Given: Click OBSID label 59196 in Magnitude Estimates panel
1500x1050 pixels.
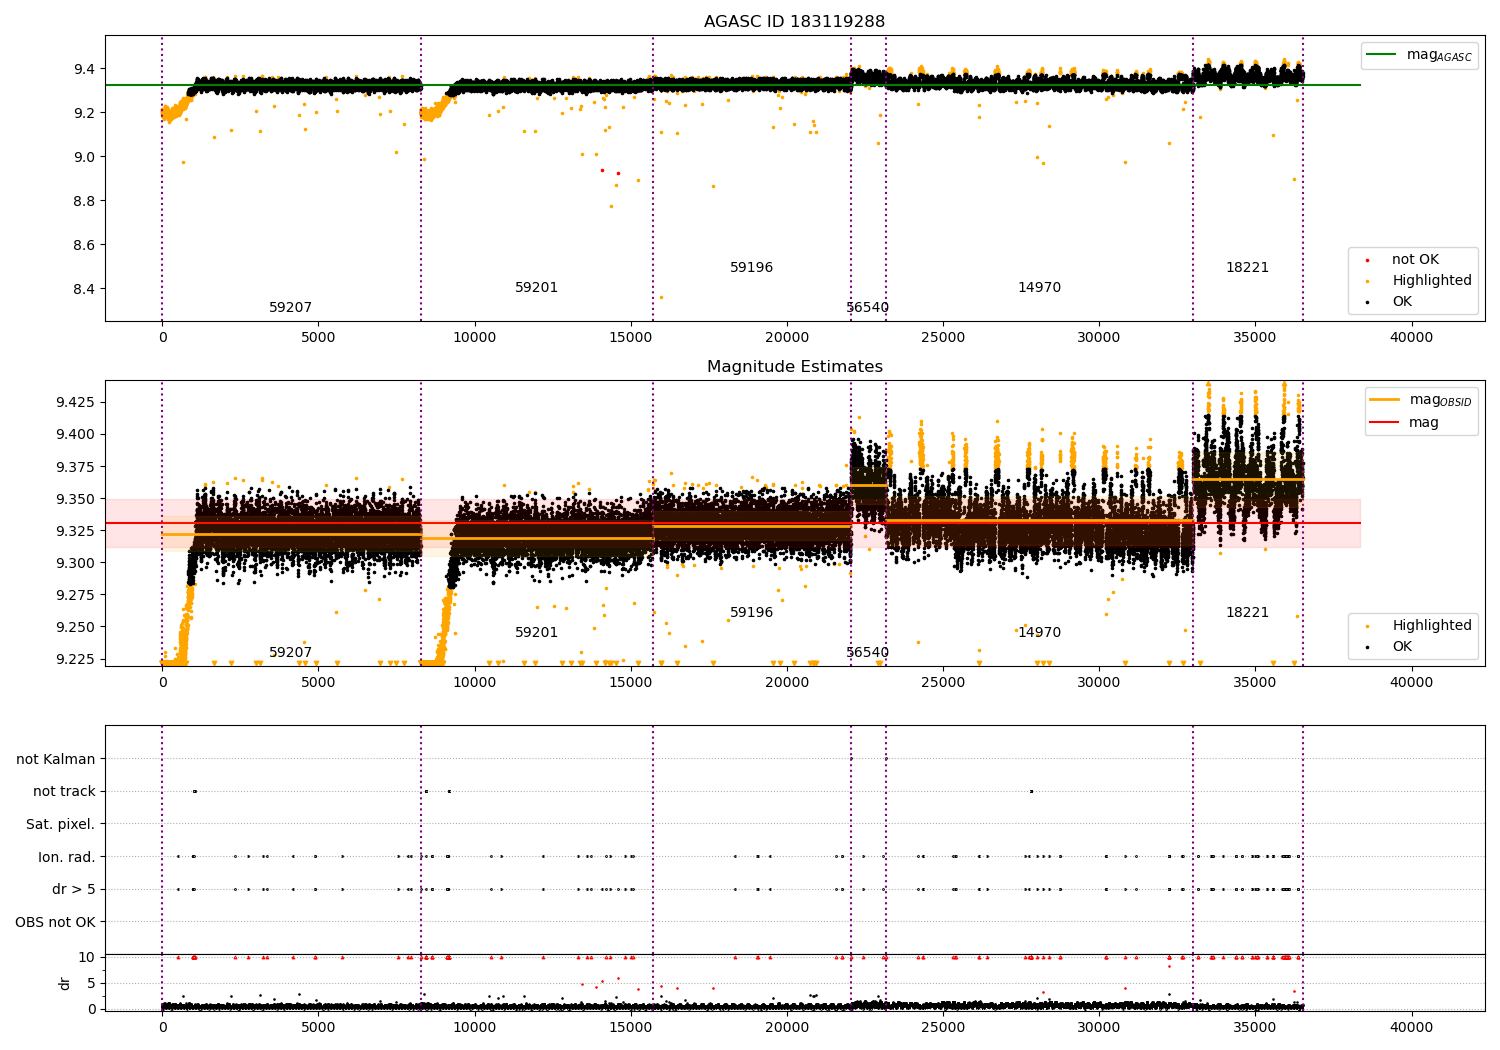Looking at the screenshot, I should (x=751, y=613).
